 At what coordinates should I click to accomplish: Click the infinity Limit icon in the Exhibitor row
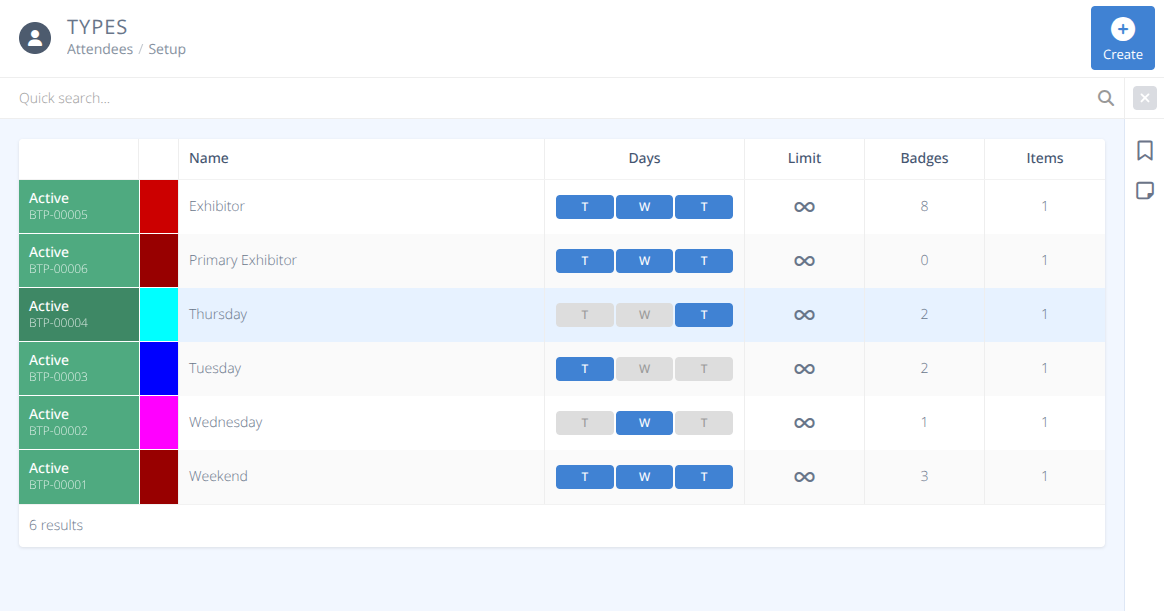point(804,206)
